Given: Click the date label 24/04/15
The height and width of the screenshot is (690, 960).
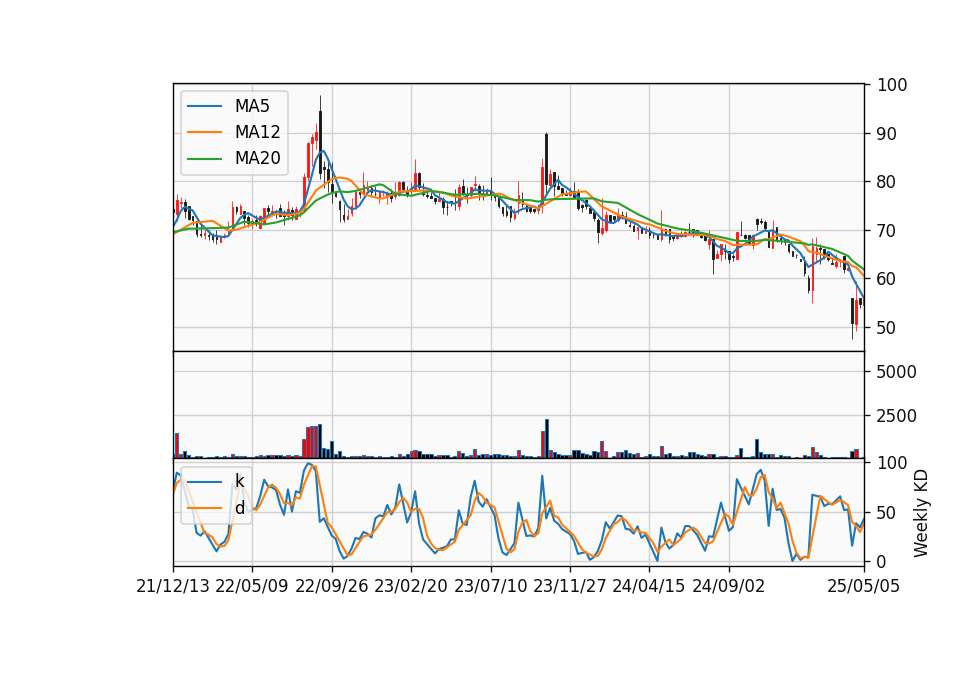Looking at the screenshot, I should pyautogui.click(x=649, y=586).
